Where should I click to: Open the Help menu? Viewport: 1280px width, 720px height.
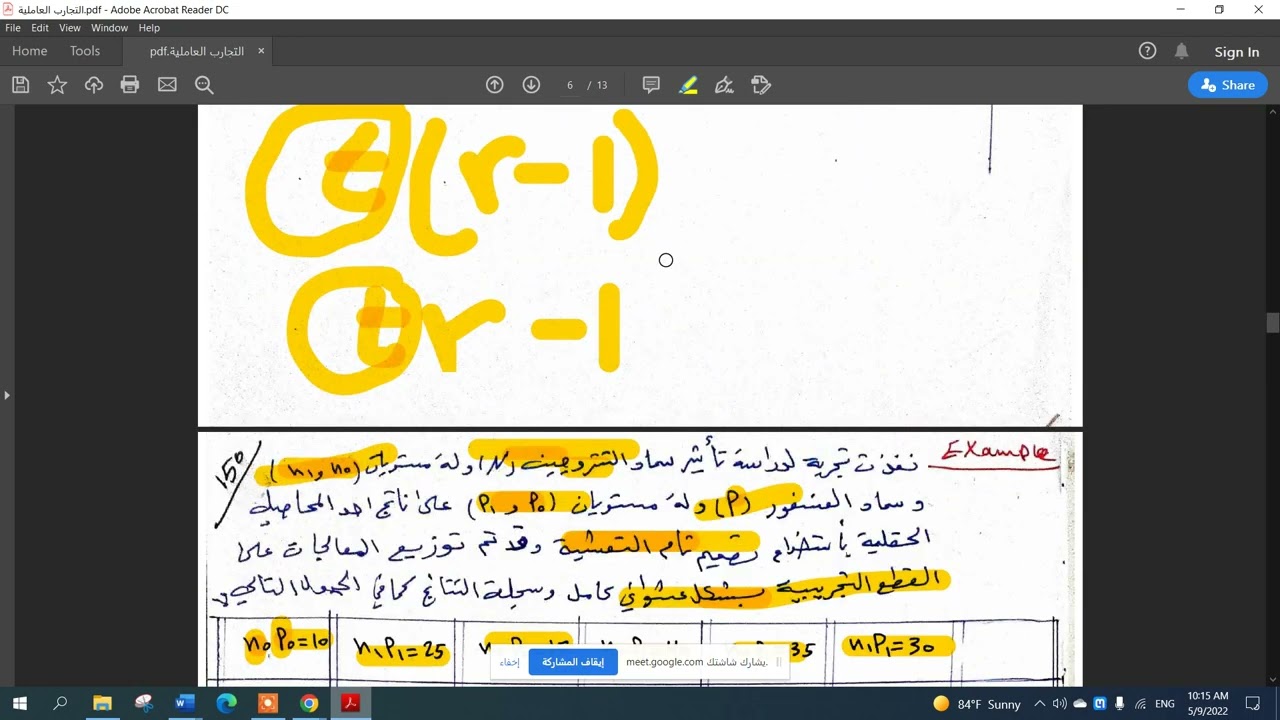tap(149, 28)
